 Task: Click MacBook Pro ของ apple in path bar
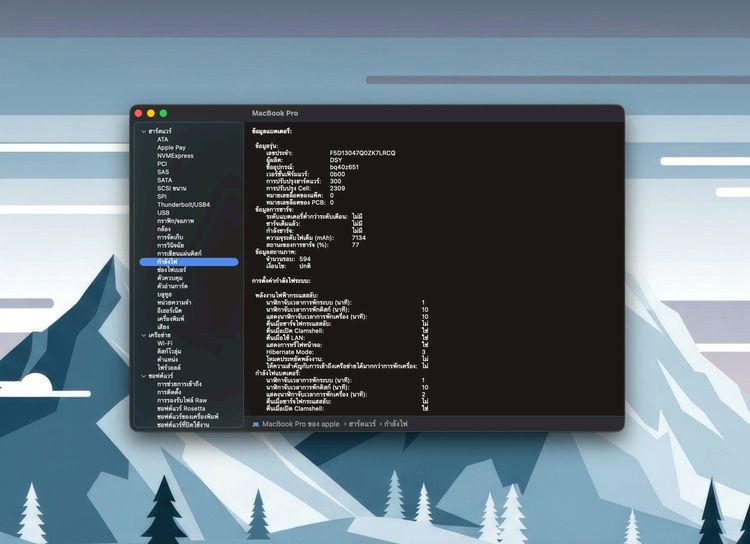pos(300,424)
